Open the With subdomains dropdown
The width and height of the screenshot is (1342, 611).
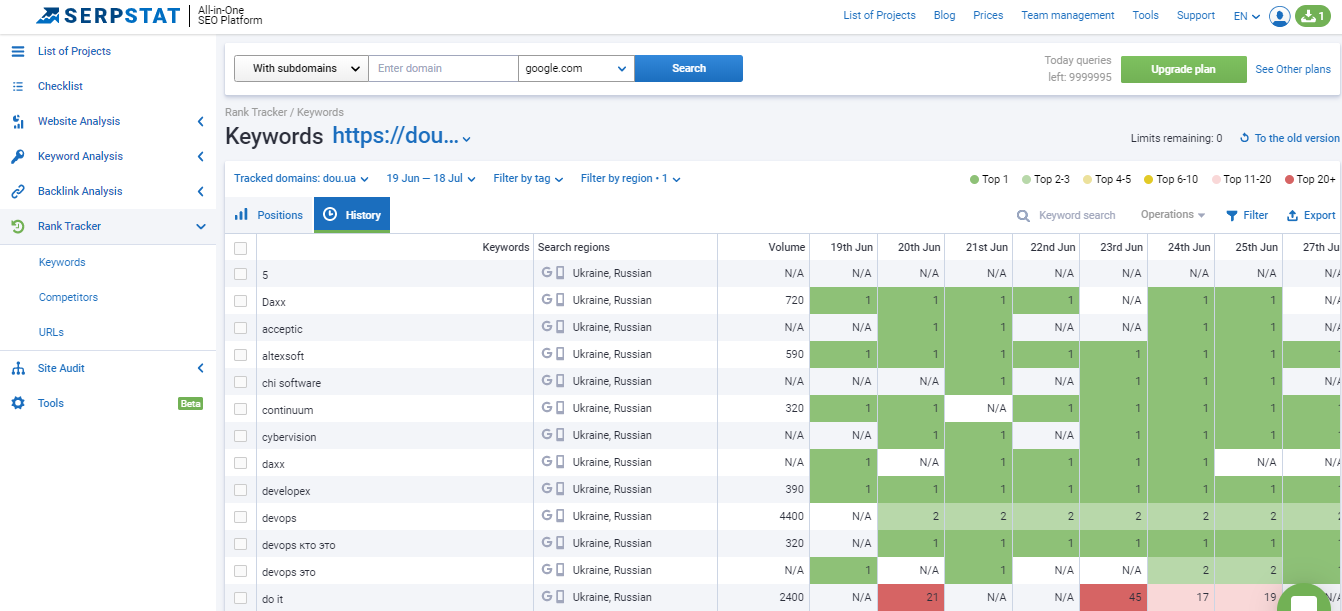(301, 68)
